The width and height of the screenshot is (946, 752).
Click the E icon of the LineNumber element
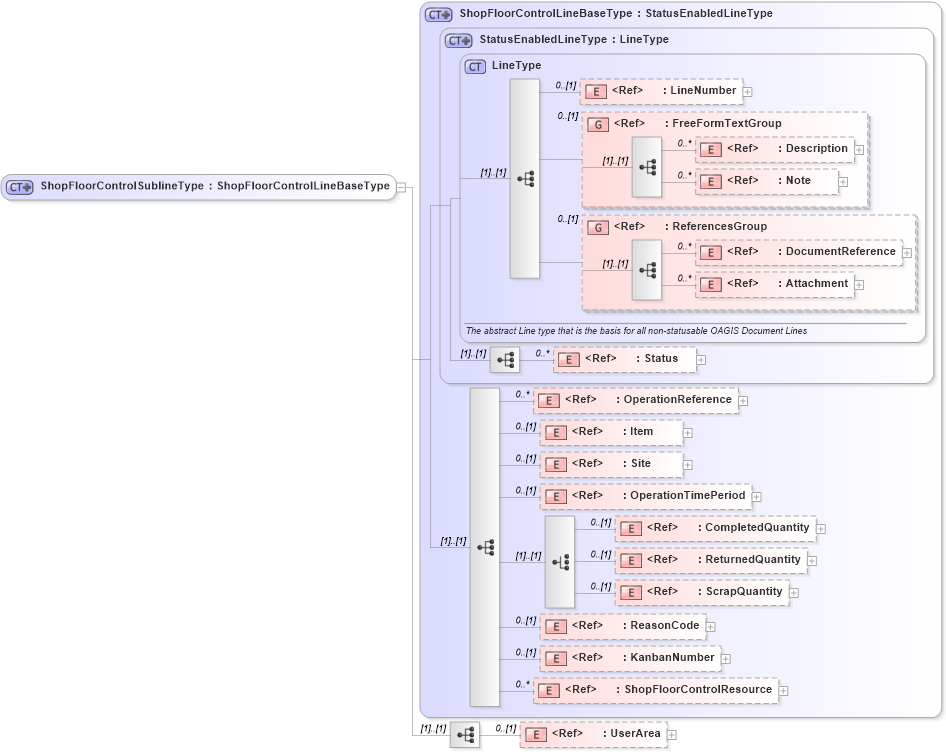pos(596,90)
